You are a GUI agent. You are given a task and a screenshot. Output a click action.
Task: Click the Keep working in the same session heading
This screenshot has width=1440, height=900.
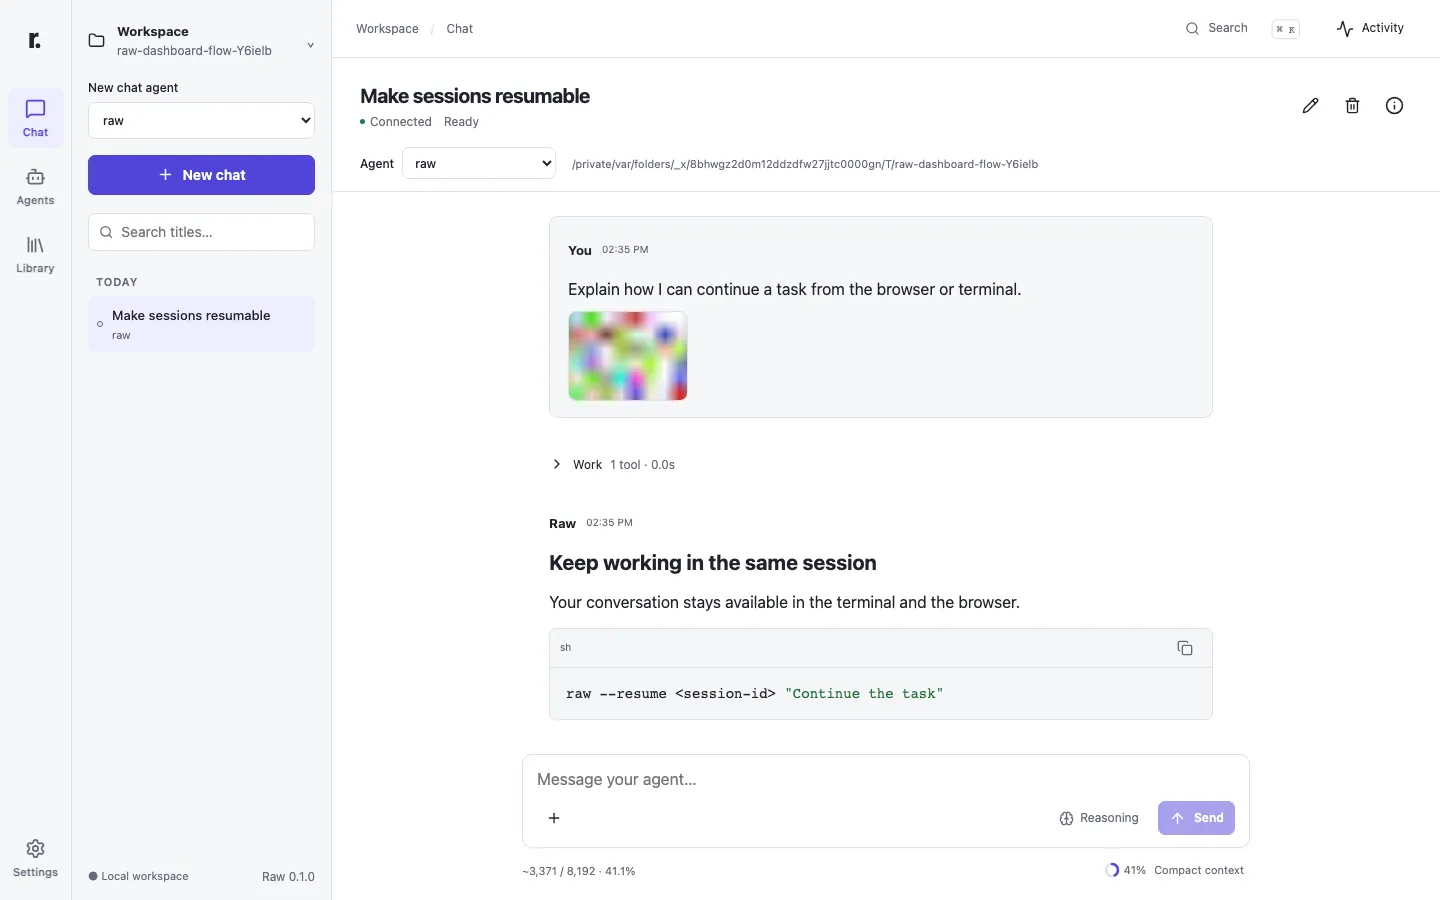pyautogui.click(x=713, y=563)
